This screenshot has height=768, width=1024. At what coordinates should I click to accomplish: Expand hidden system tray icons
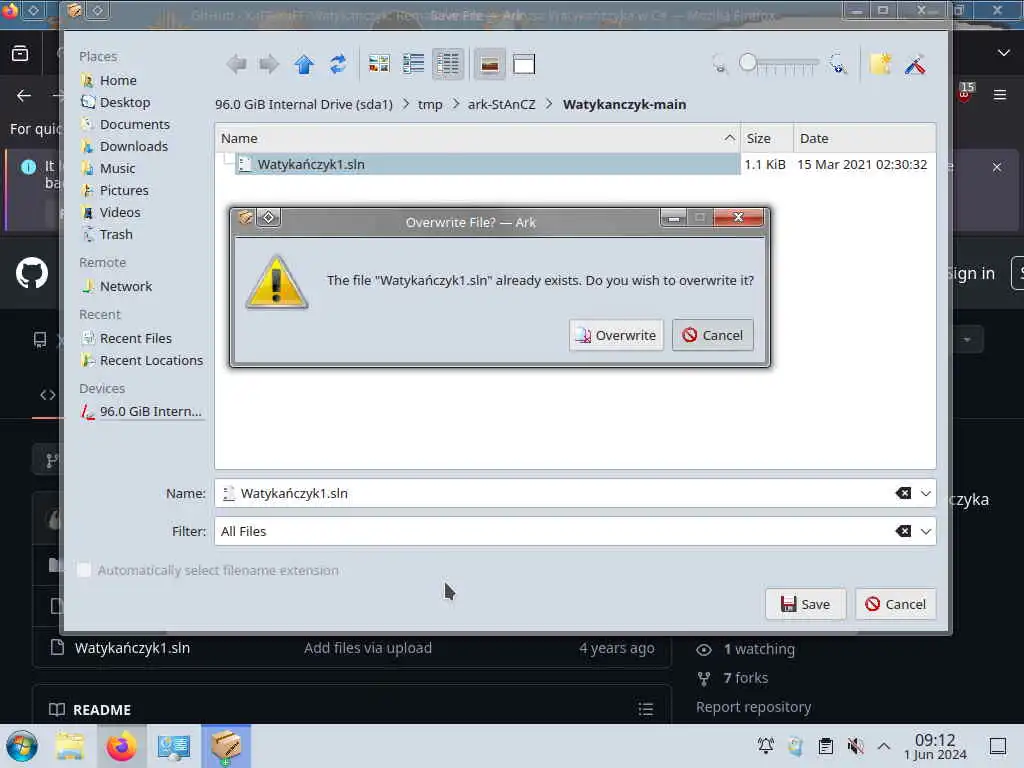(x=884, y=746)
